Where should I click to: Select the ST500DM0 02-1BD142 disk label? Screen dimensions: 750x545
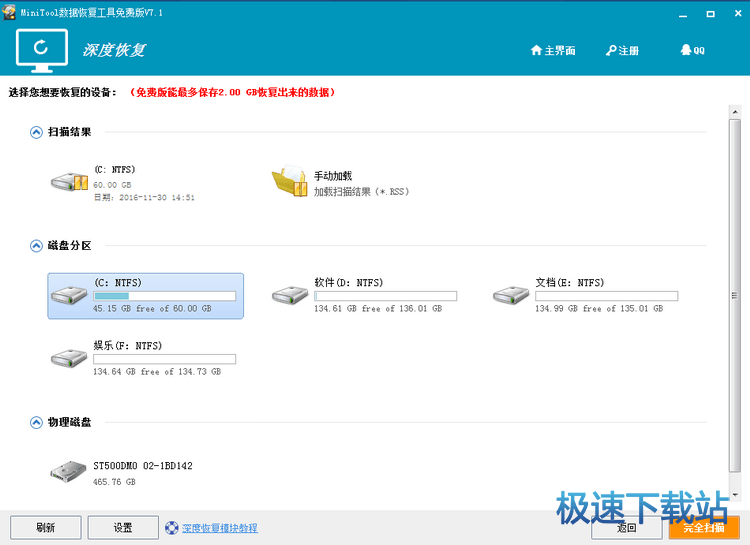click(143, 466)
